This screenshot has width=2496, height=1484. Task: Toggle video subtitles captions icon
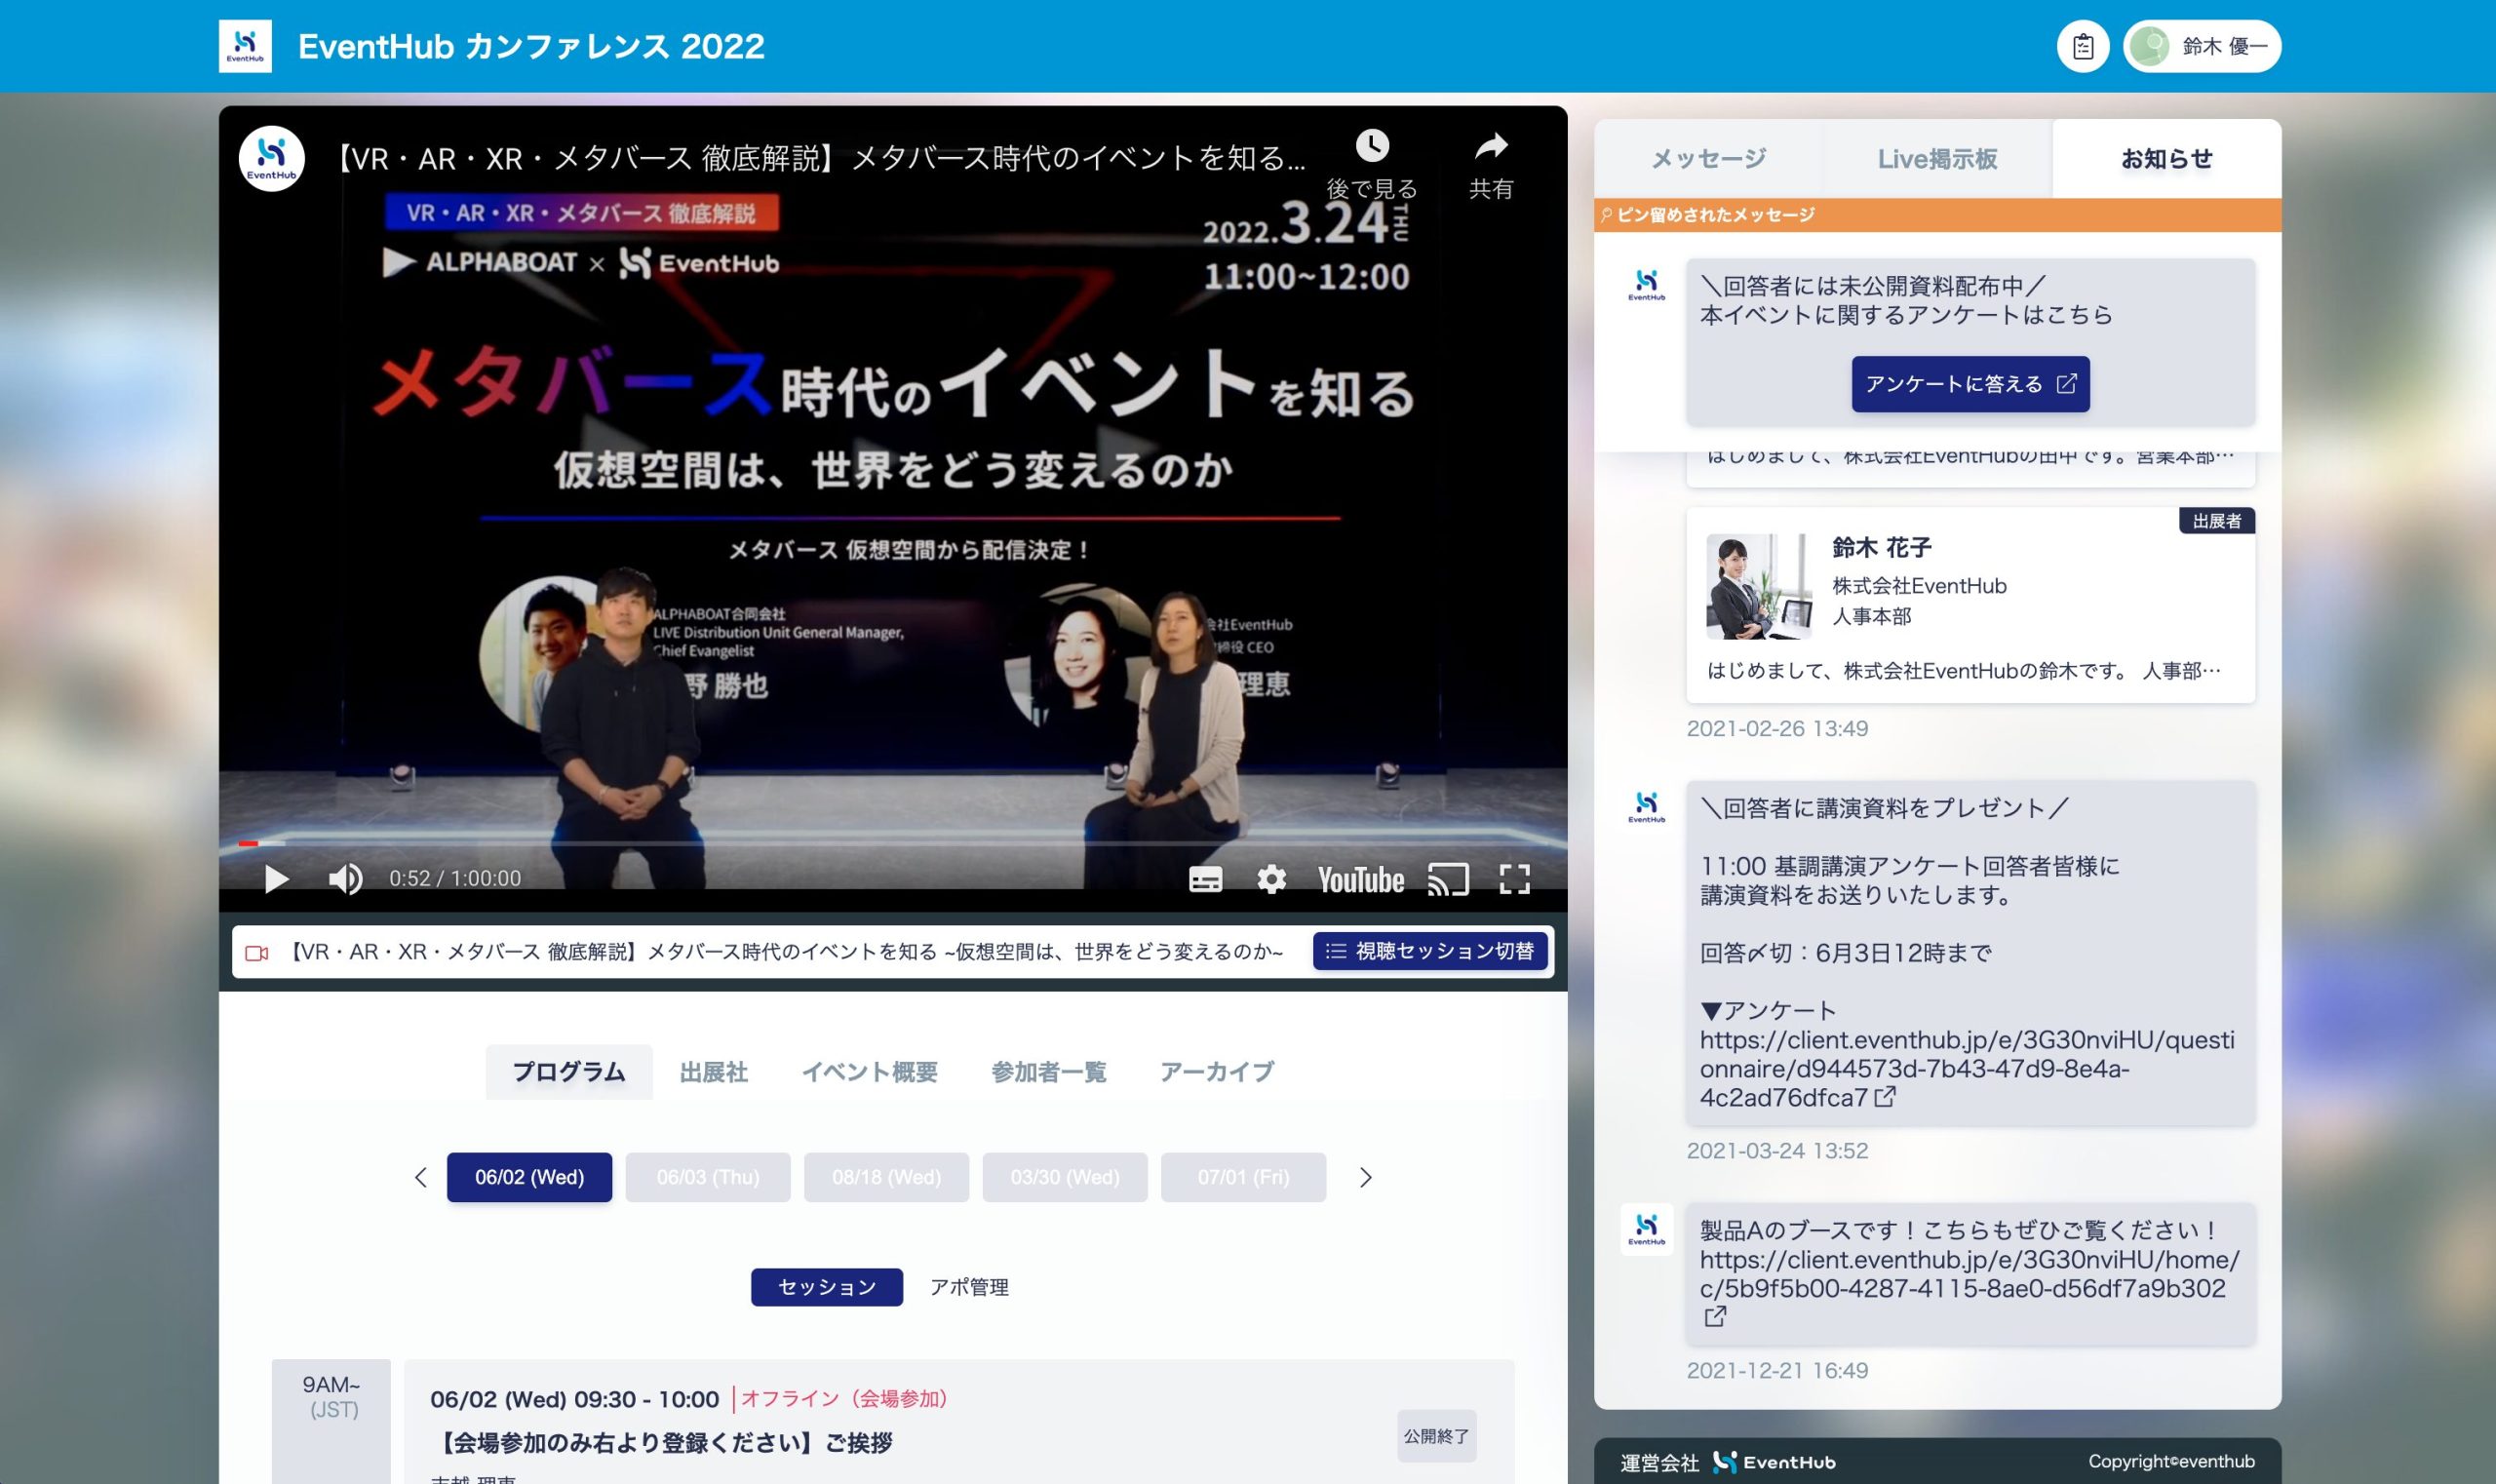(1205, 880)
